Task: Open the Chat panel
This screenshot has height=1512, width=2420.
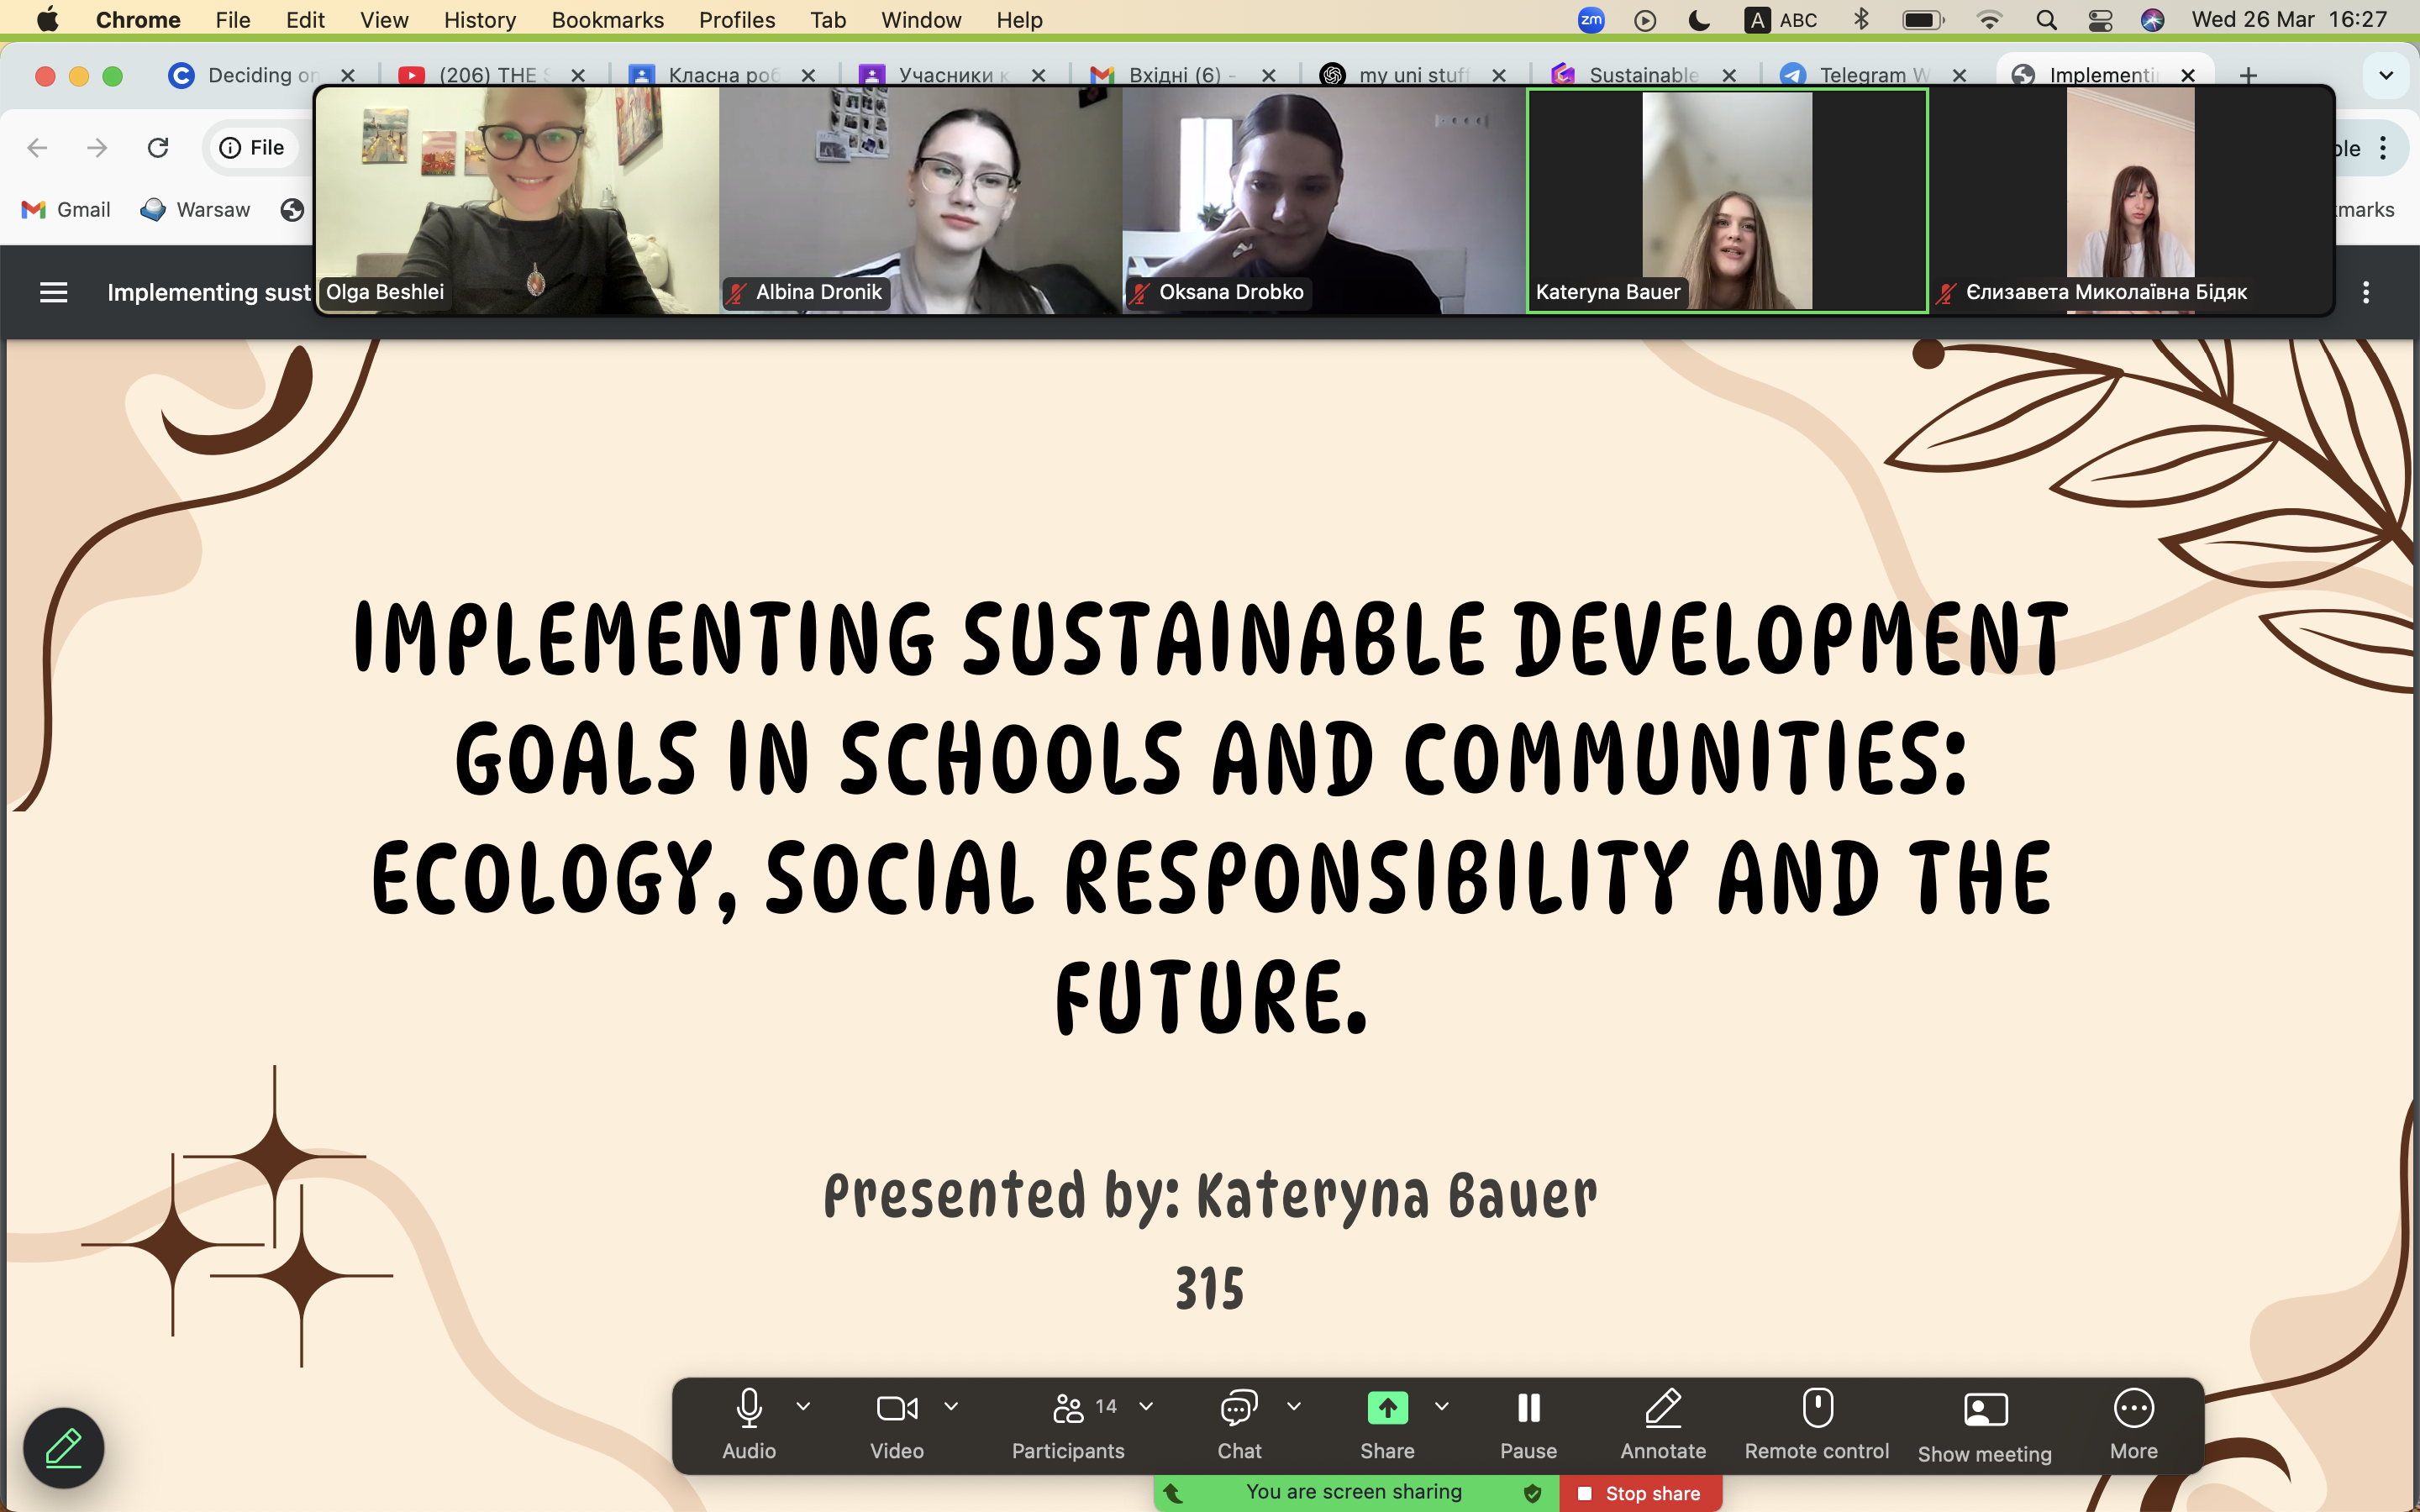Action: (1239, 1424)
